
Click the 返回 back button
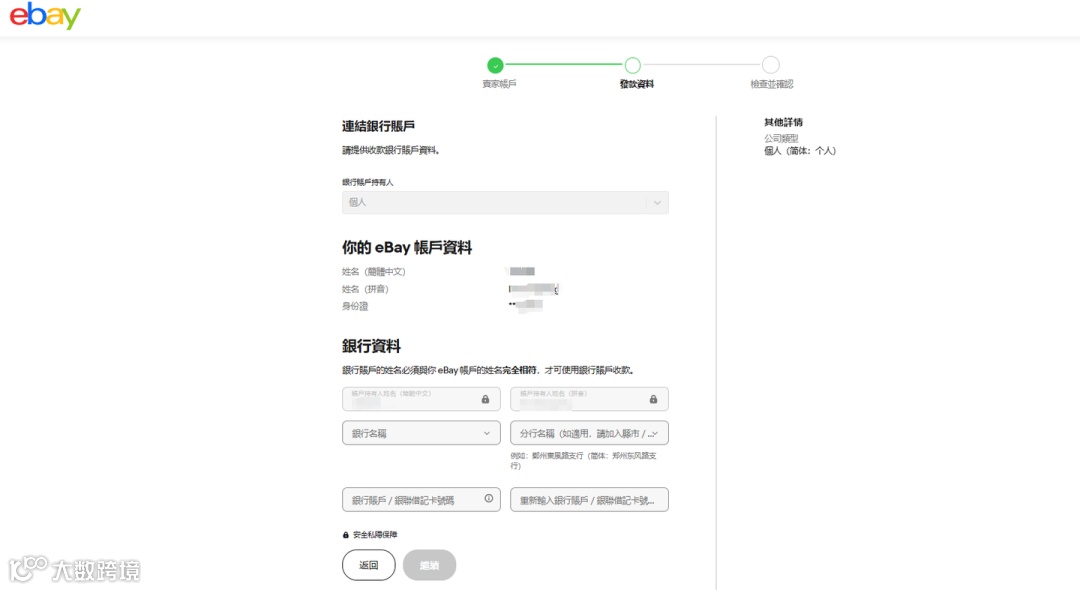(x=368, y=565)
